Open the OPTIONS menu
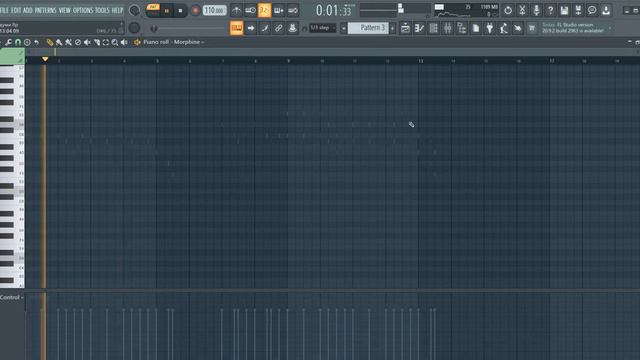The width and height of the screenshot is (640, 360). point(83,10)
